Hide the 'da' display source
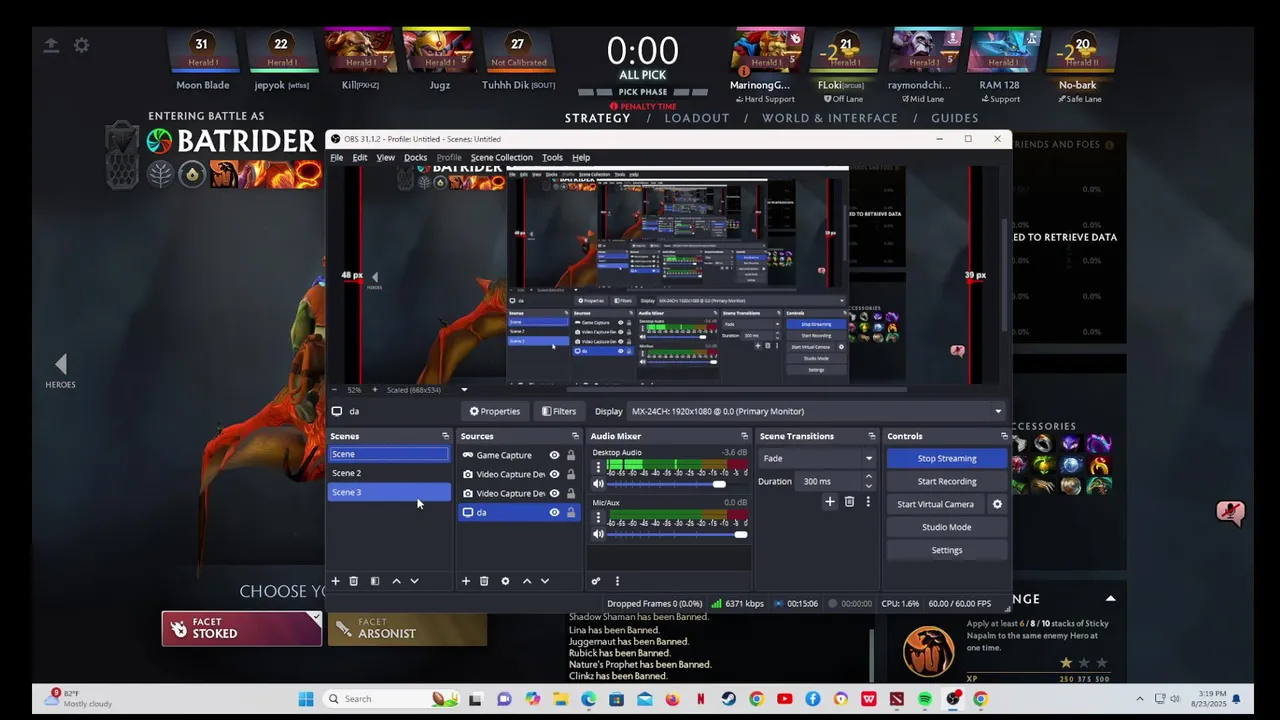 tap(554, 513)
